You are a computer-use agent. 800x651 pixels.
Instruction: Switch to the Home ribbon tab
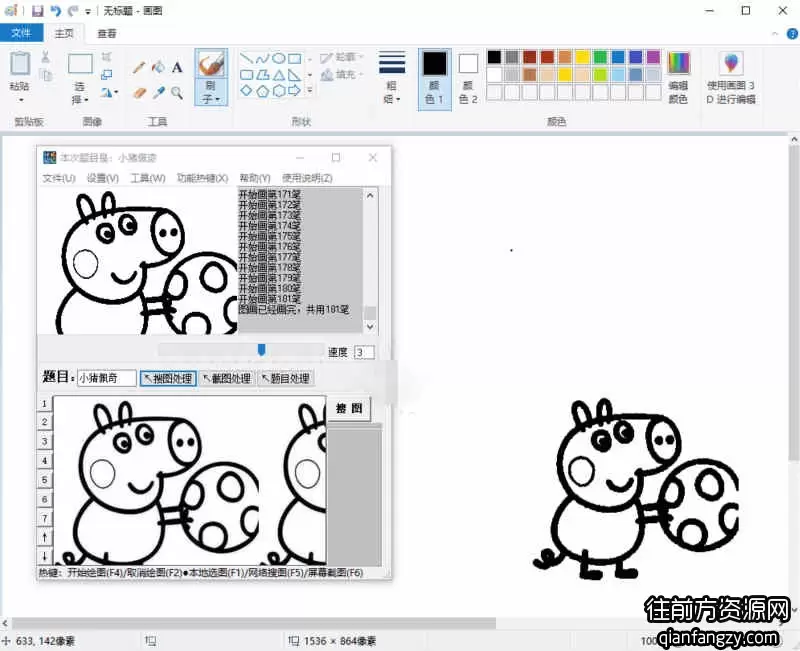click(x=64, y=34)
